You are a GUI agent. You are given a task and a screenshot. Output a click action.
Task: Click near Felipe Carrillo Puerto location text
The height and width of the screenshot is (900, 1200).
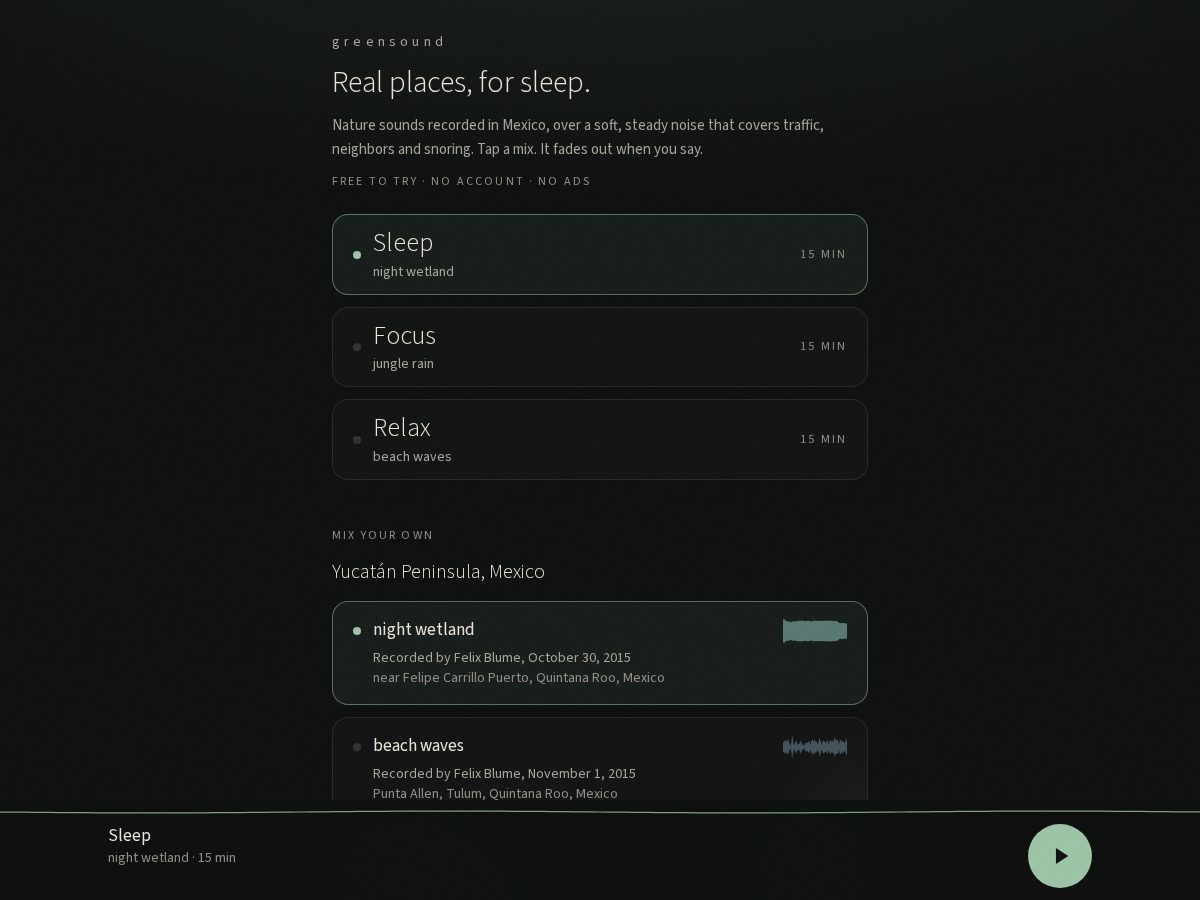(519, 677)
